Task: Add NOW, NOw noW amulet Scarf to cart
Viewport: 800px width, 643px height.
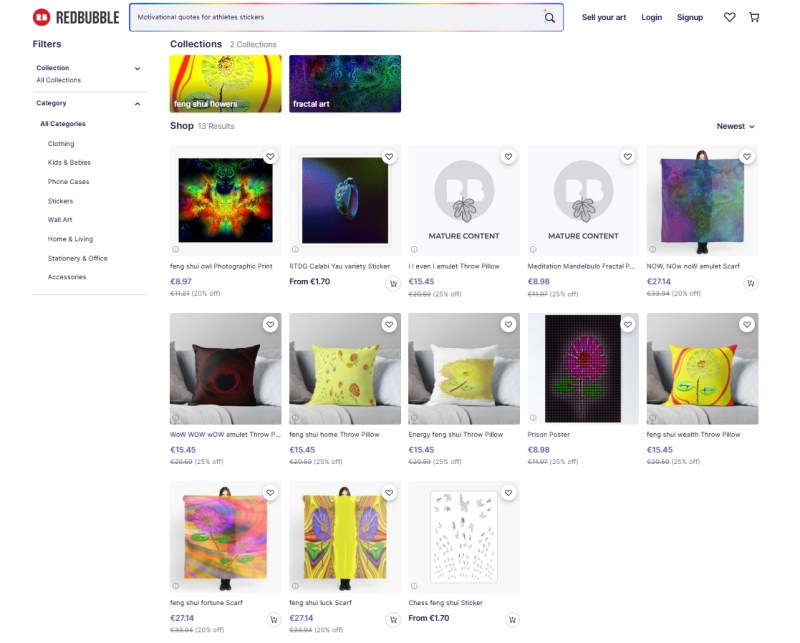Action: [750, 283]
